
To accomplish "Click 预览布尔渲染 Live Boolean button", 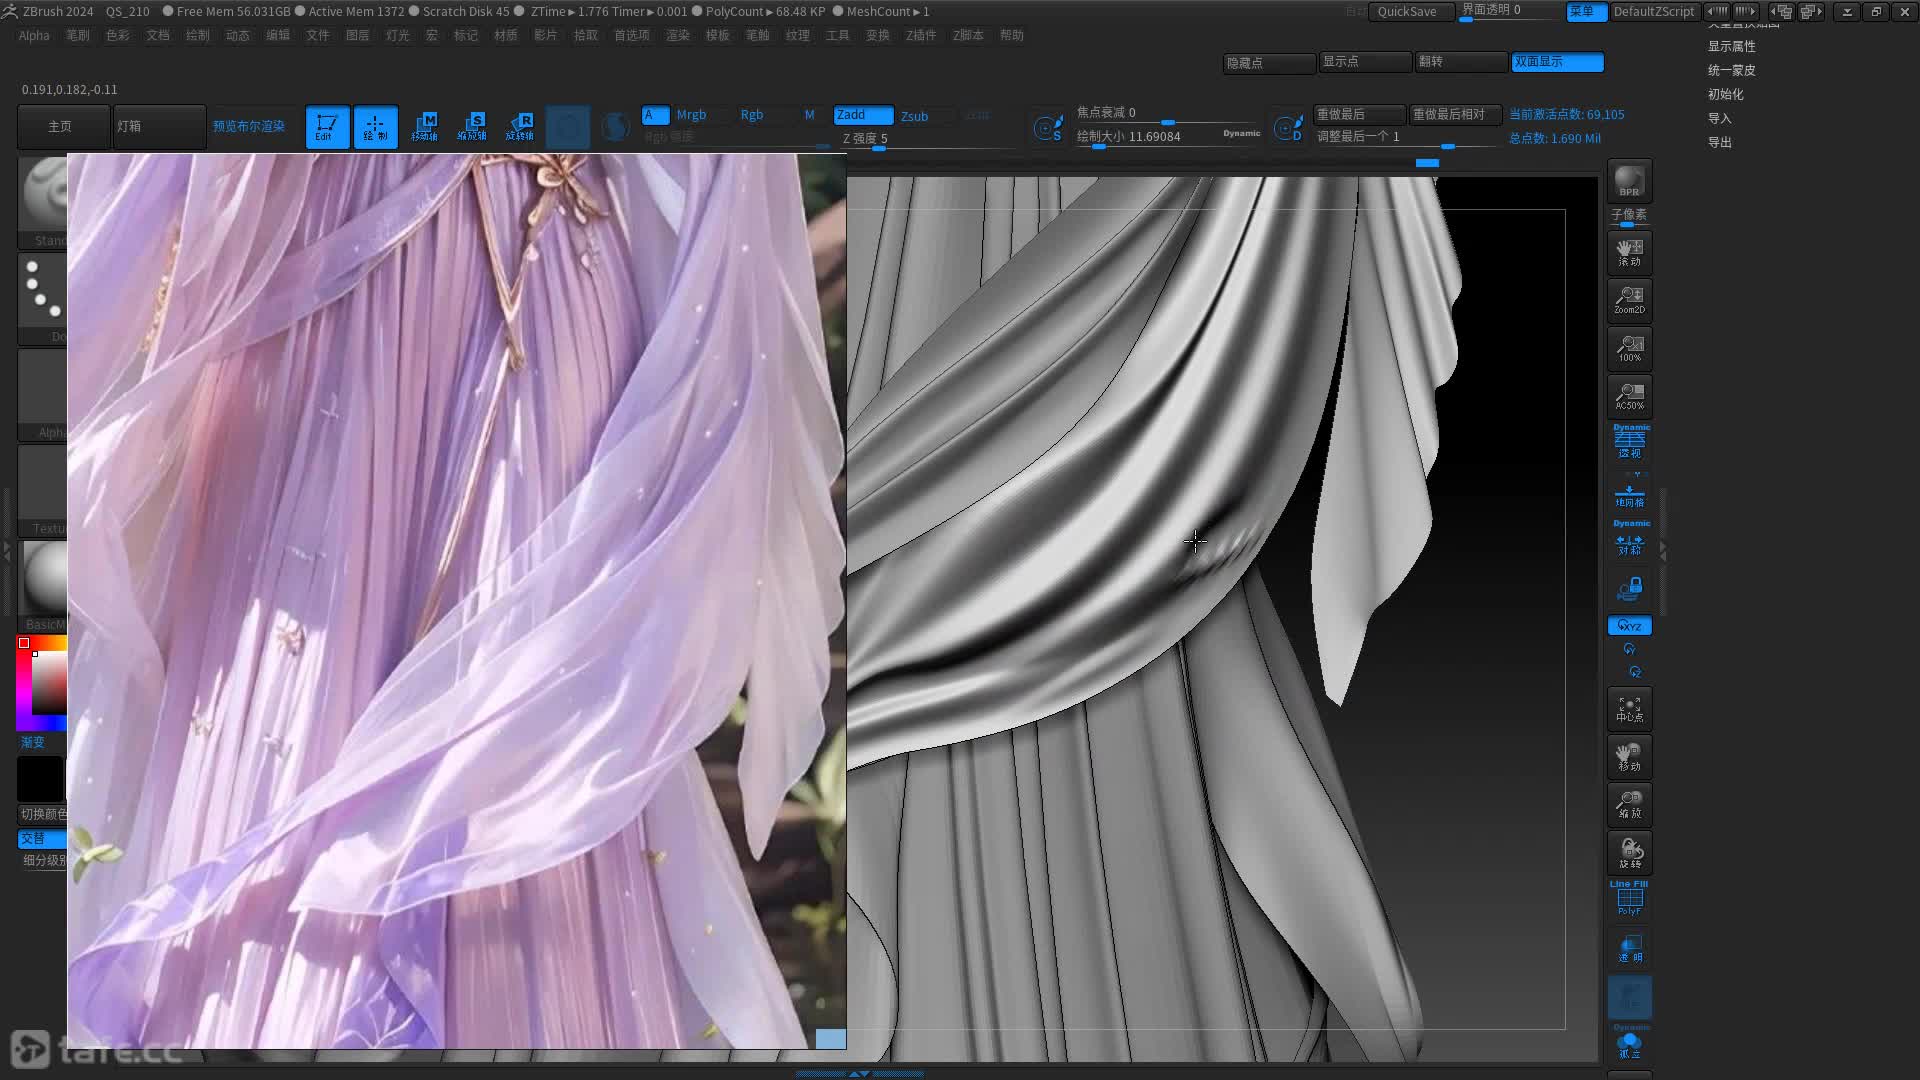I will pyautogui.click(x=249, y=127).
